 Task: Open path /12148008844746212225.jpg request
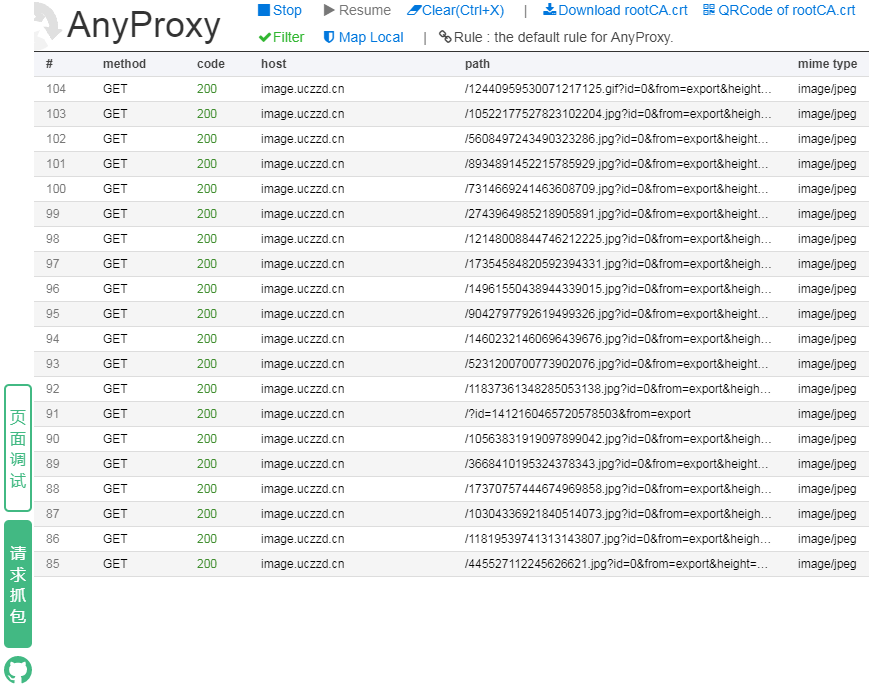pyautogui.click(x=618, y=239)
